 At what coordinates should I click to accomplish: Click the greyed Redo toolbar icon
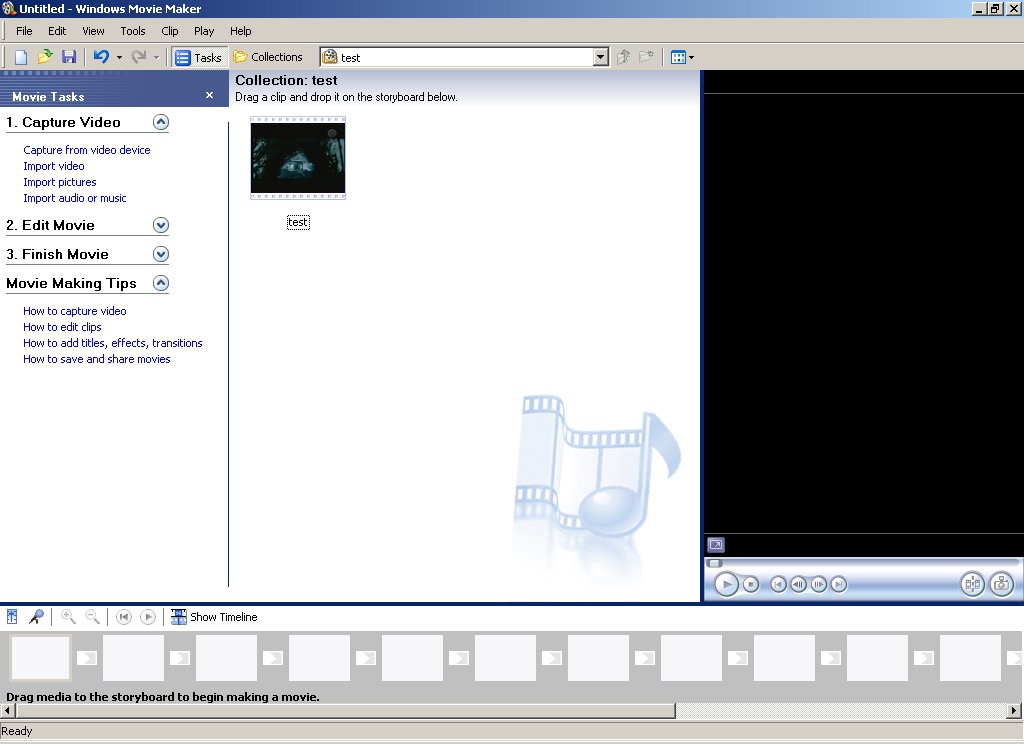138,57
